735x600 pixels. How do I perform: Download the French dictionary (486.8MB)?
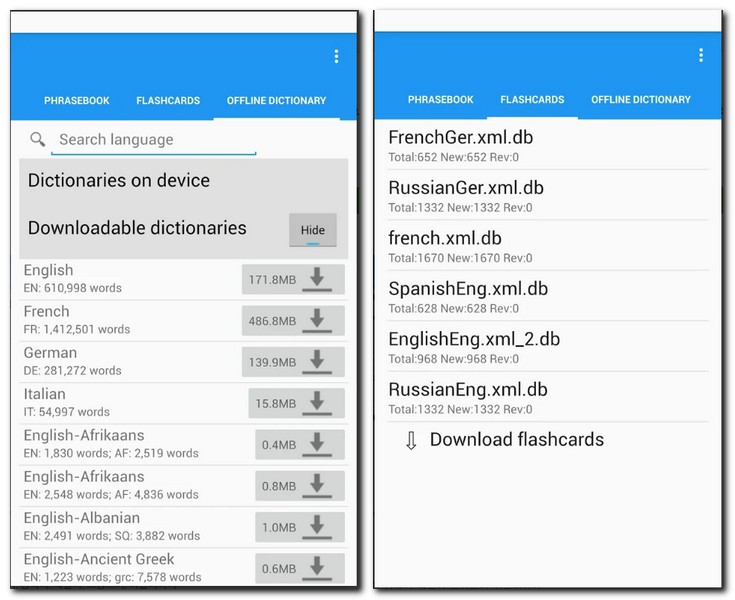[293, 321]
